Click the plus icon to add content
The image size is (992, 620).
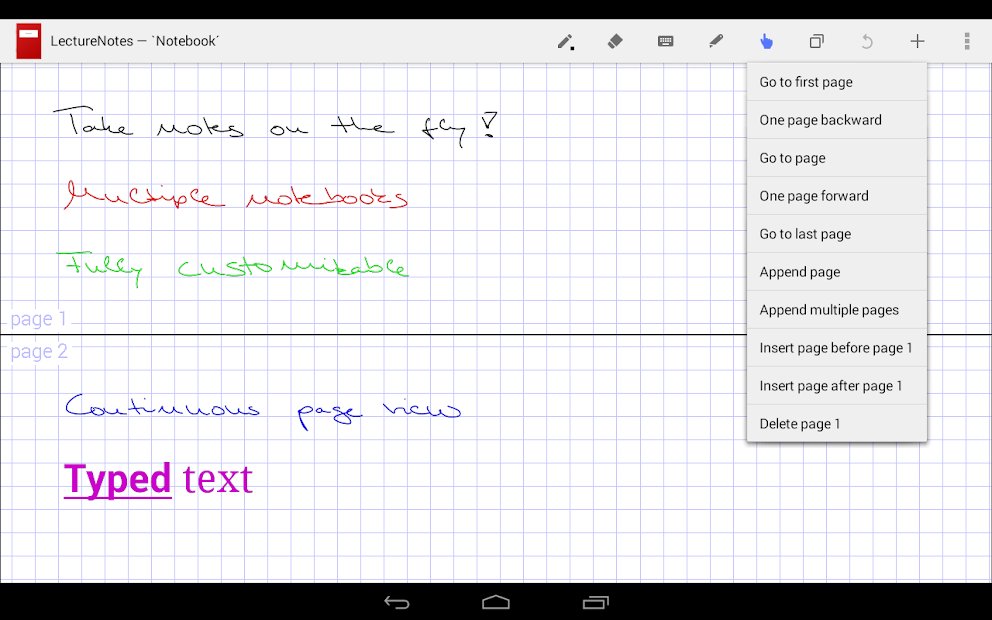(917, 41)
